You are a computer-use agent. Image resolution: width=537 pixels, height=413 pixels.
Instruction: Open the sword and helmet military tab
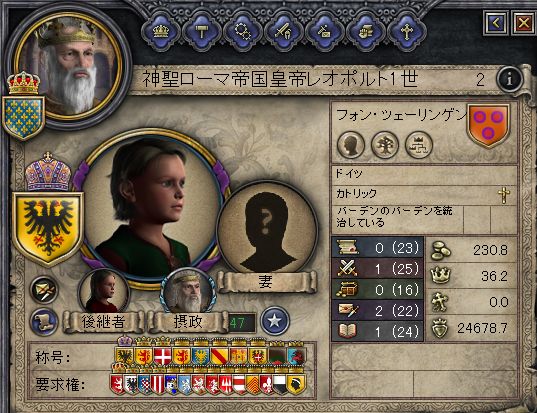284,32
